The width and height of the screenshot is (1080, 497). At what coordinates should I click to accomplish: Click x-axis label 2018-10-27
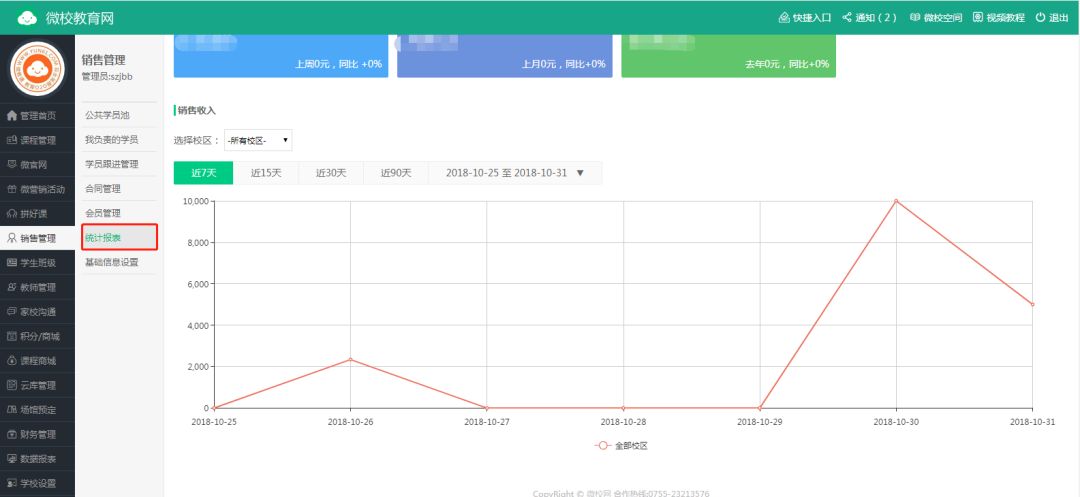pyautogui.click(x=487, y=422)
